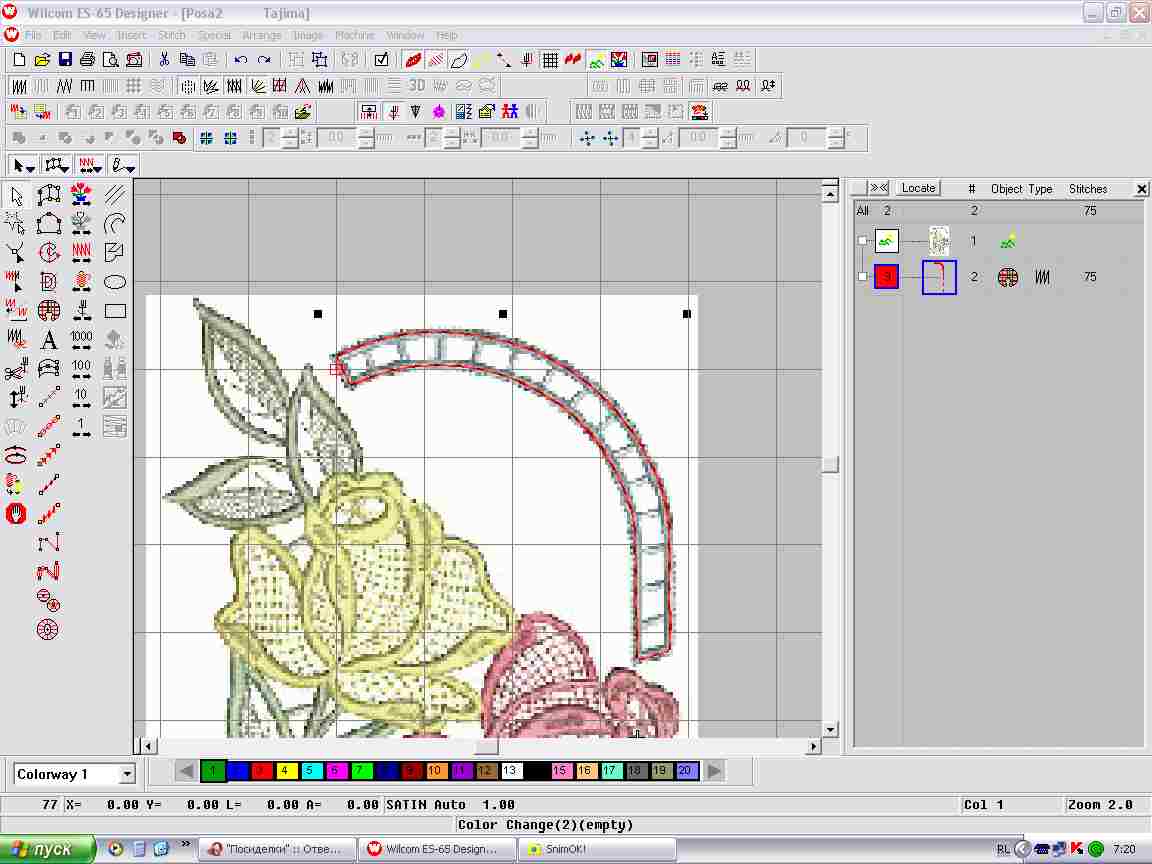Viewport: 1152px width, 864px height.
Task: Select the rectangle shape tool
Action: coord(115,311)
